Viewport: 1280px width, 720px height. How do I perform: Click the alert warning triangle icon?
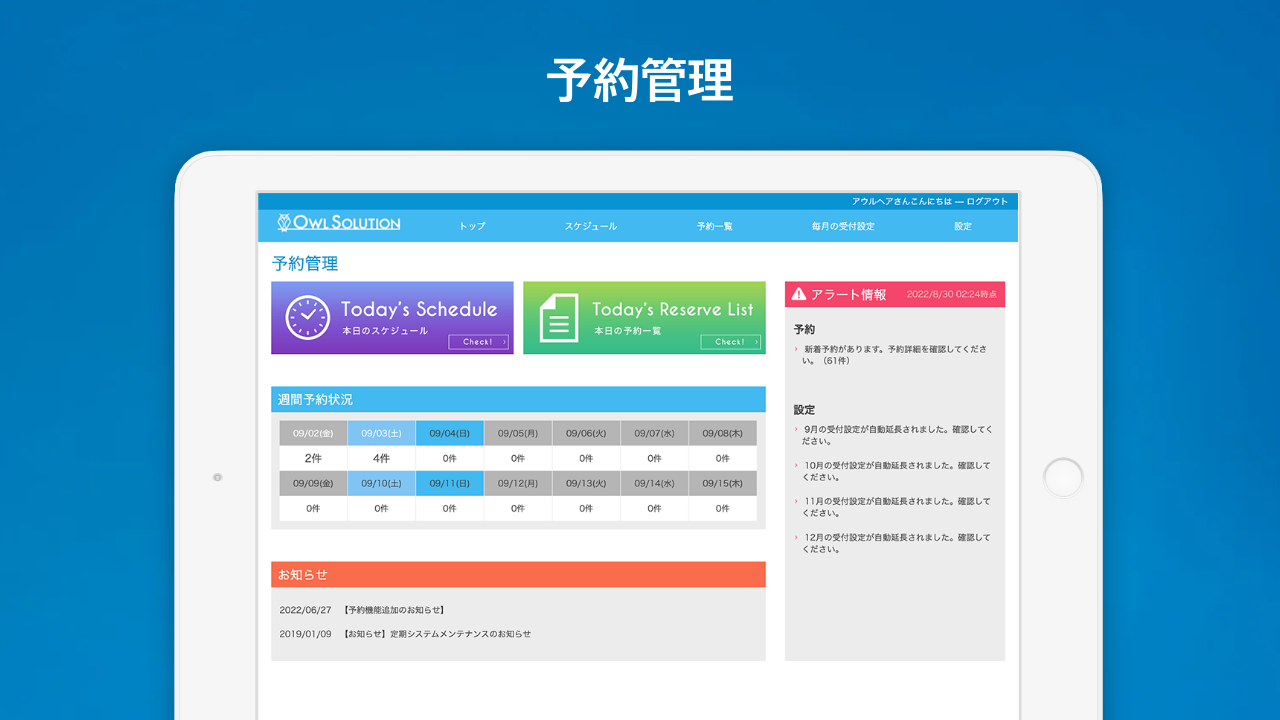pyautogui.click(x=798, y=294)
